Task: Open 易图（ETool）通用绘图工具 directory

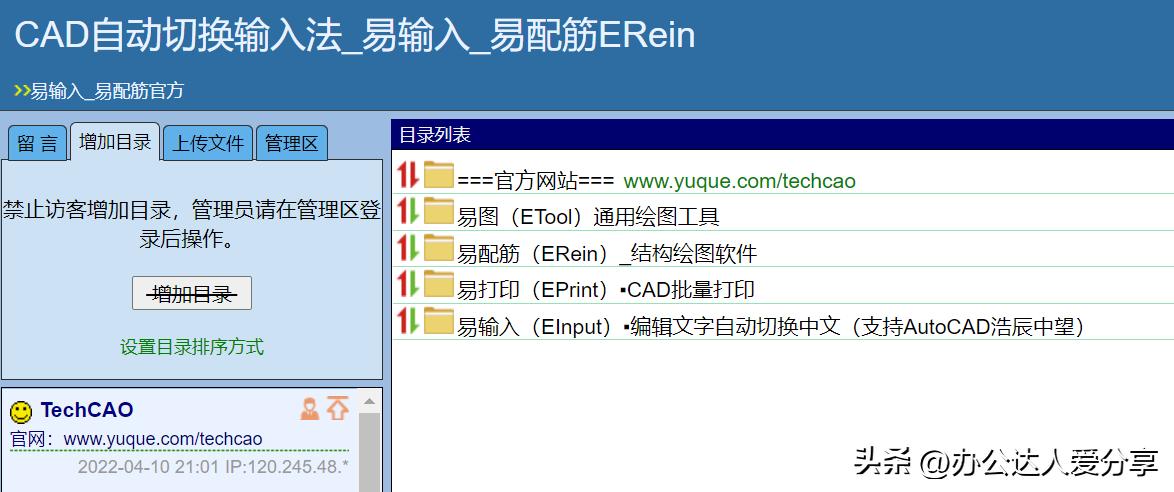Action: click(588, 217)
